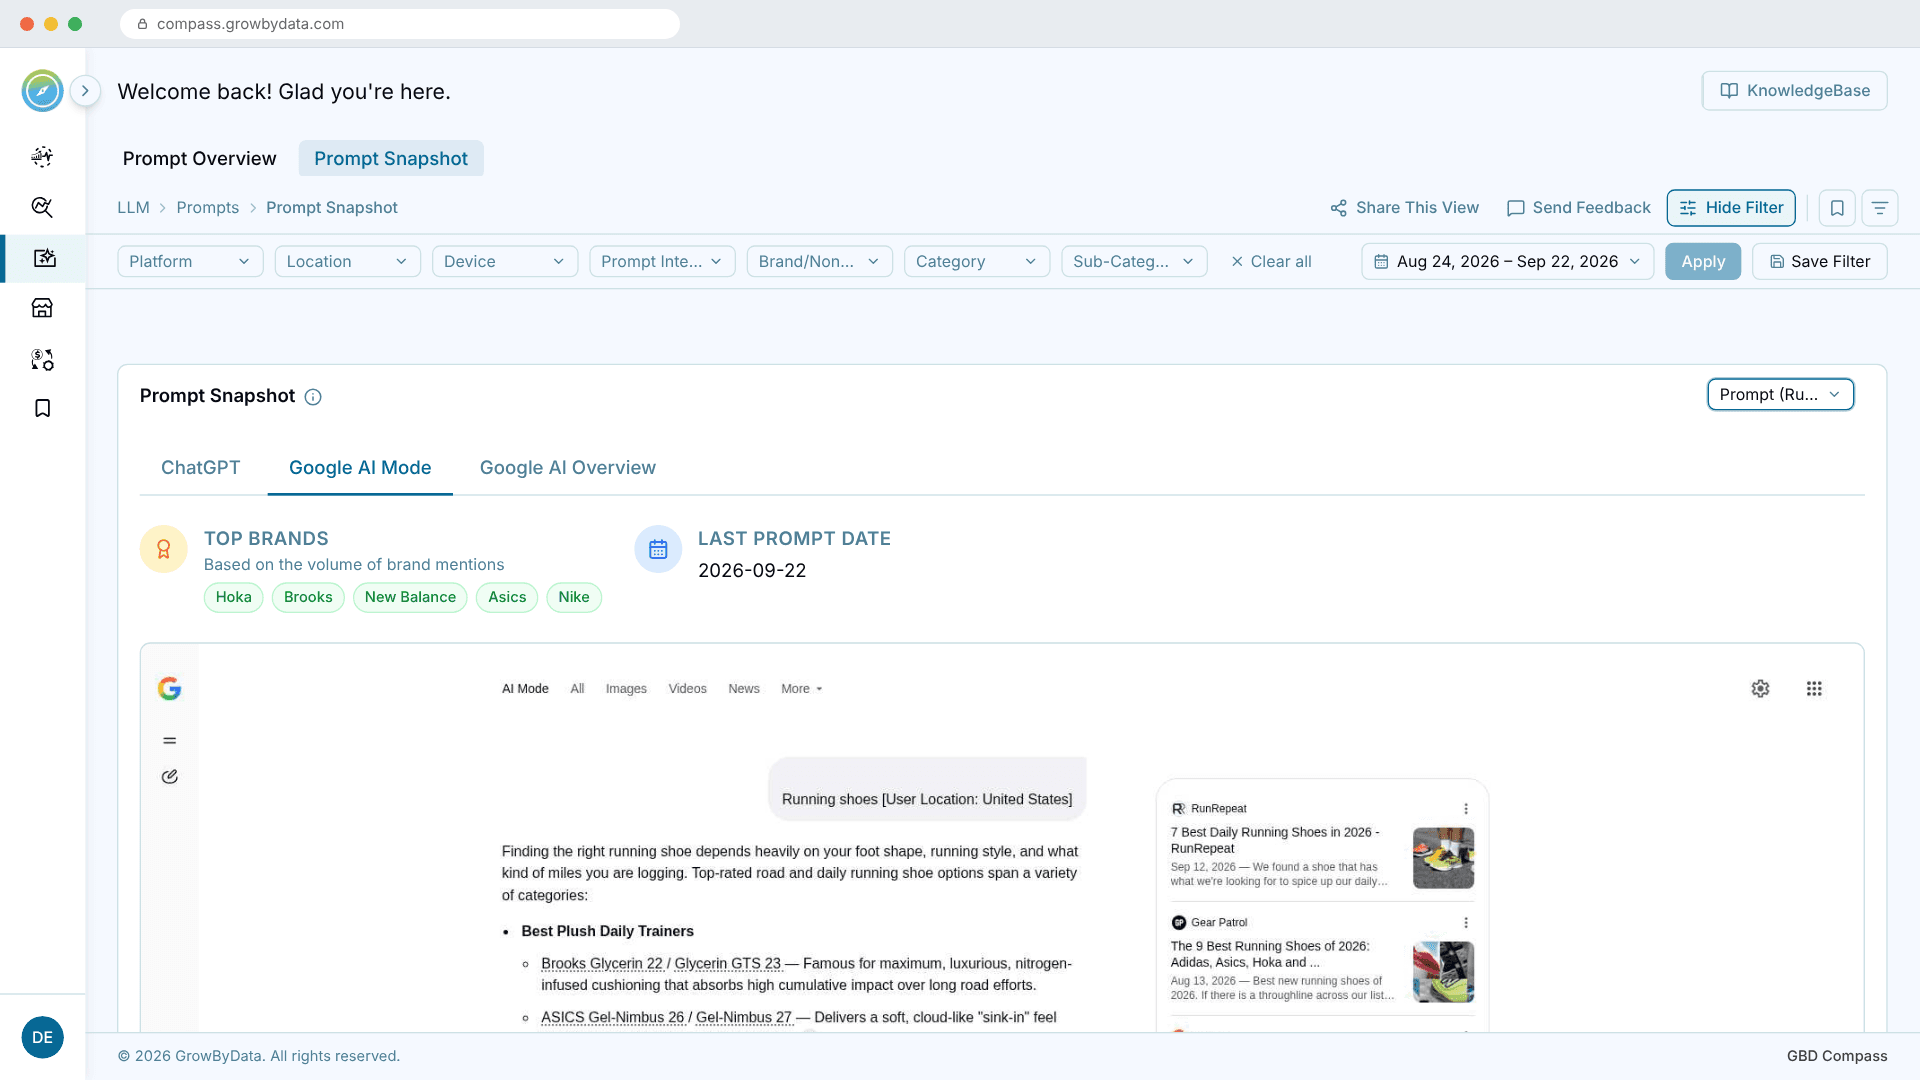Open the Location filter dropdown

347,261
